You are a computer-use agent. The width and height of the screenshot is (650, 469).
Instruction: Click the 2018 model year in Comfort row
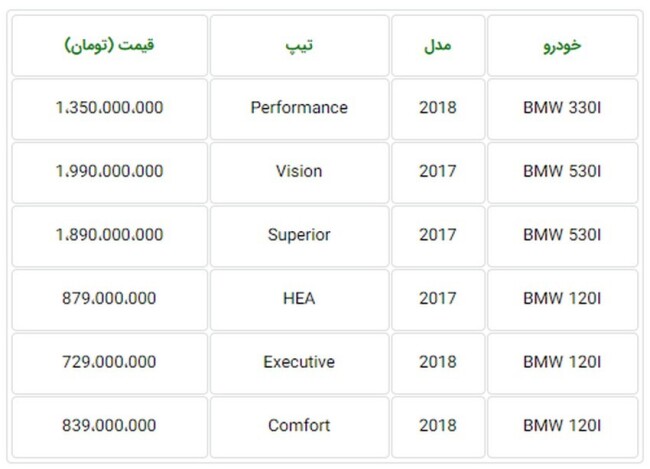[x=438, y=427]
